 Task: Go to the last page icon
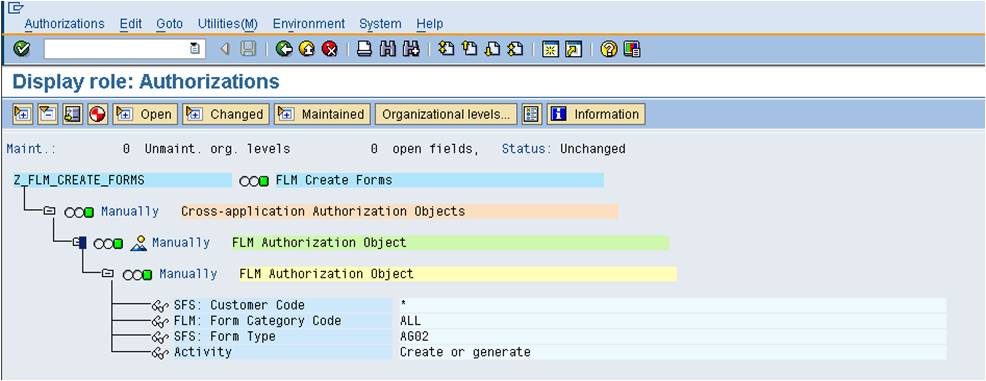tap(515, 49)
